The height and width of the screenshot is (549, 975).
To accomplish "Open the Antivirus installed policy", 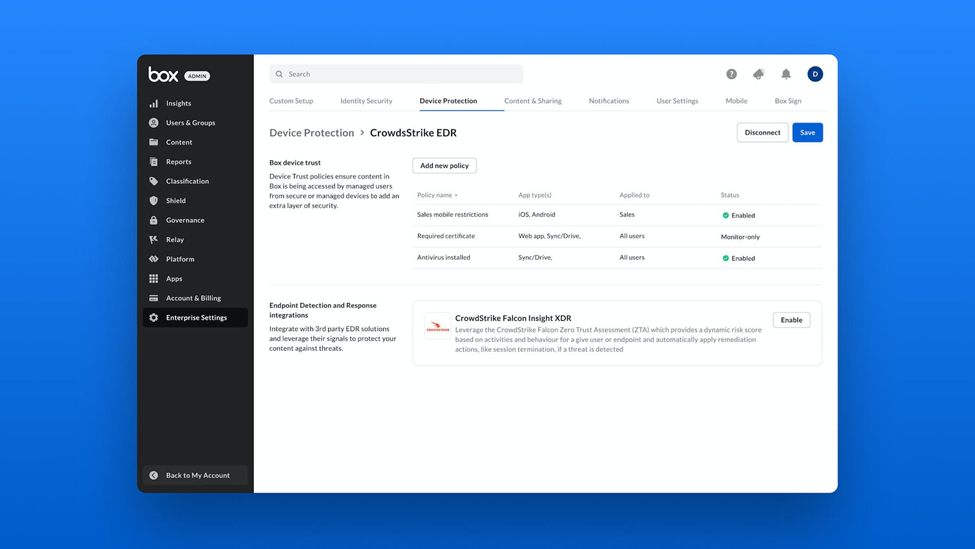I will [443, 257].
